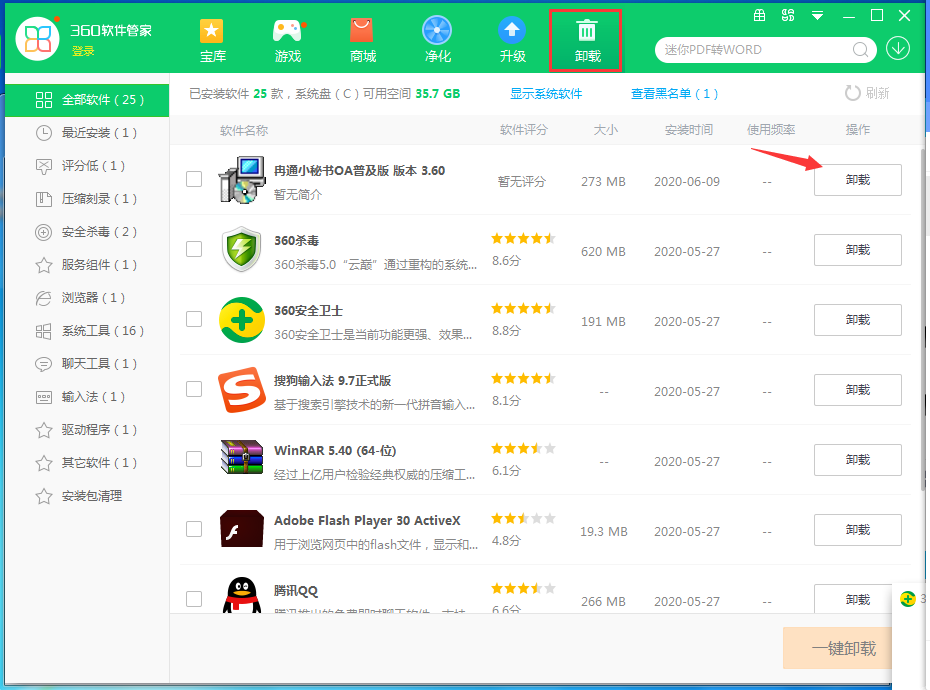
Task: Select 压缩刻录 (1) category
Action: click(87, 199)
